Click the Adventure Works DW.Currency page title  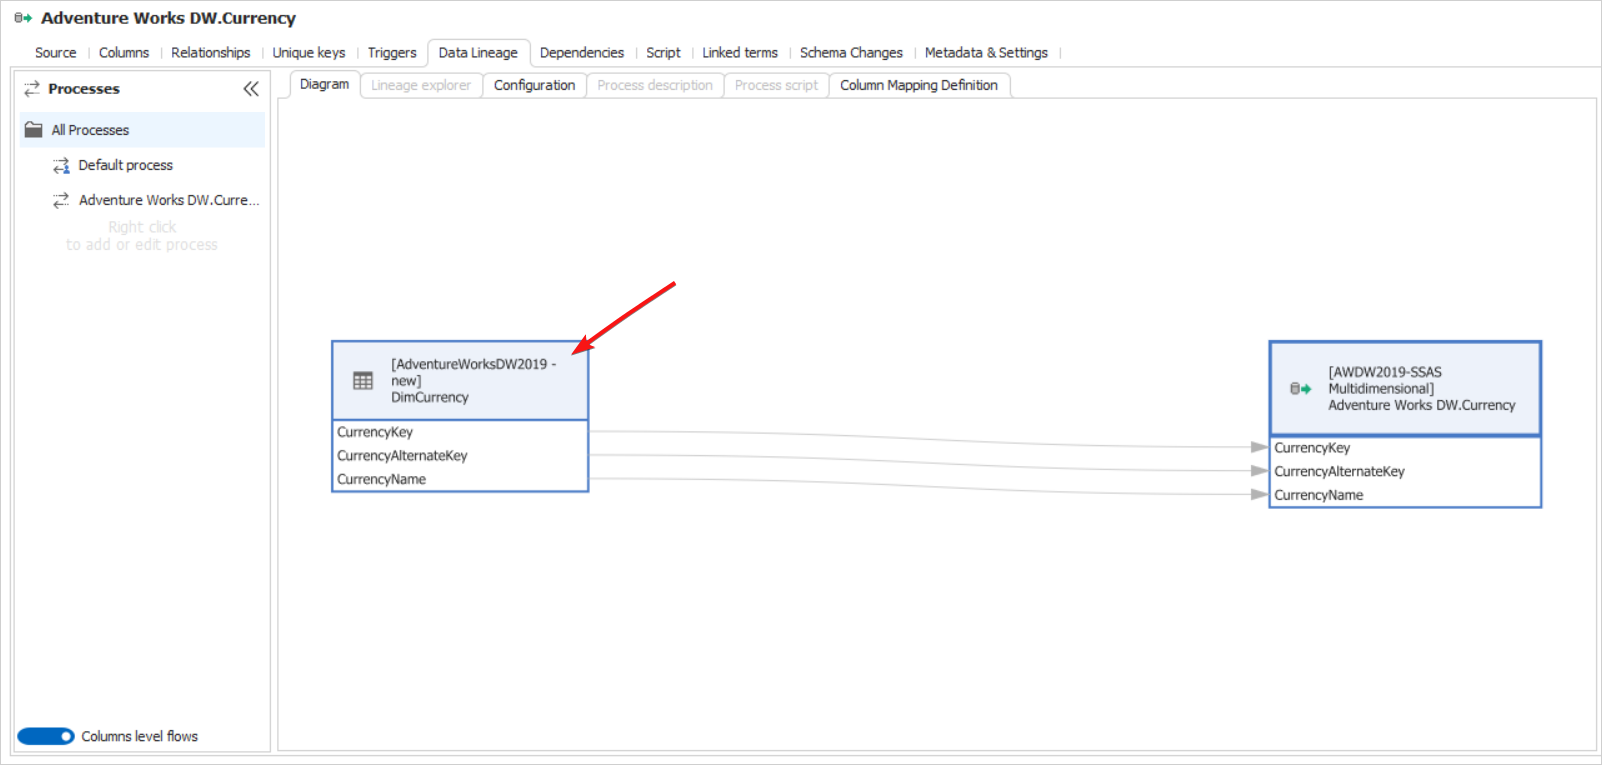[x=168, y=18]
